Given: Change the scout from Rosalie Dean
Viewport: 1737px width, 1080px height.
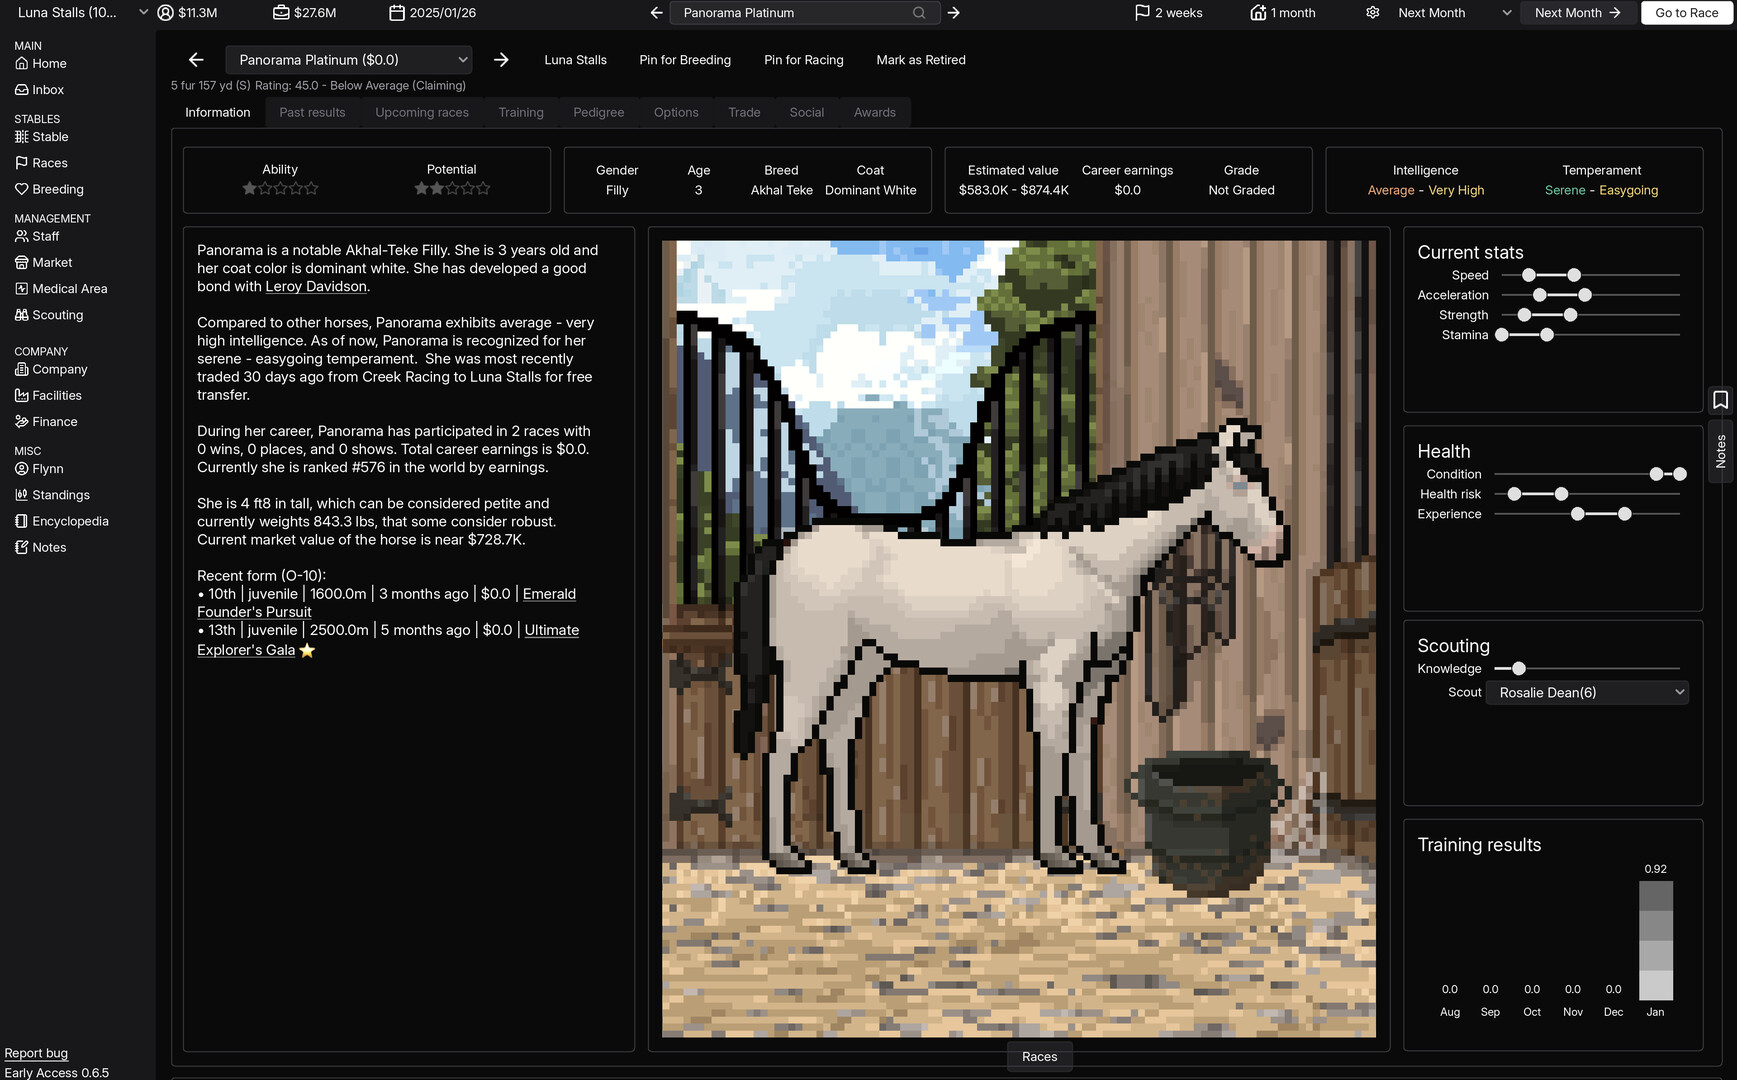Looking at the screenshot, I should click(1587, 692).
